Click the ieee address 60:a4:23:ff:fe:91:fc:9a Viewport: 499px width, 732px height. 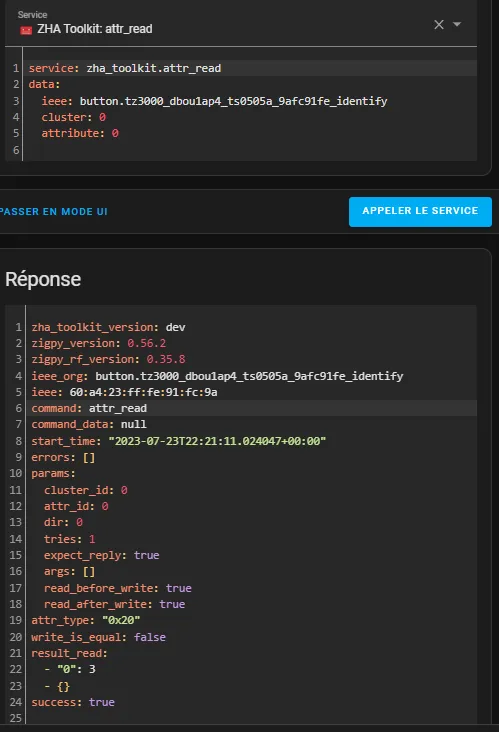pos(143,392)
